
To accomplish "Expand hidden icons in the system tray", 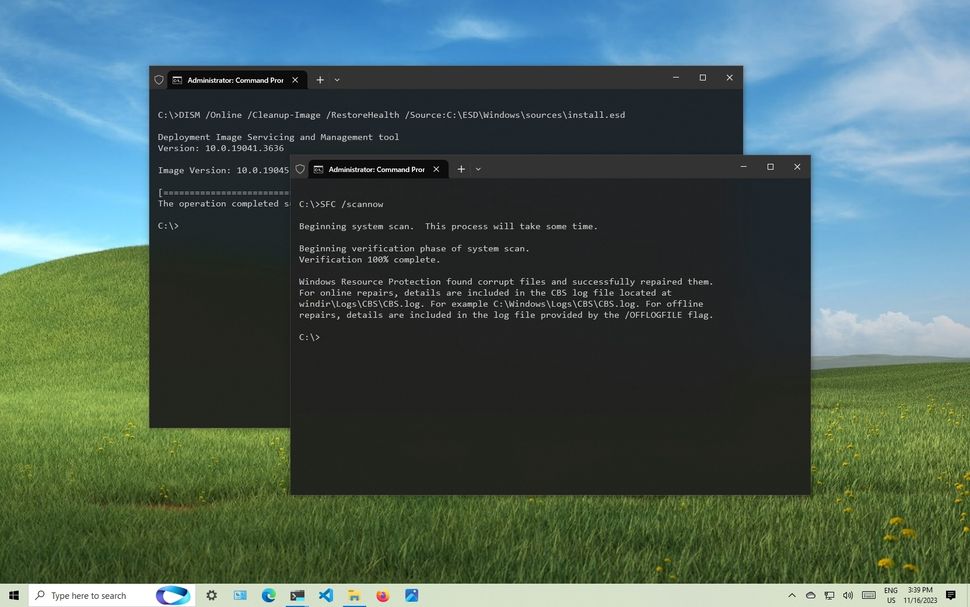I will click(792, 595).
